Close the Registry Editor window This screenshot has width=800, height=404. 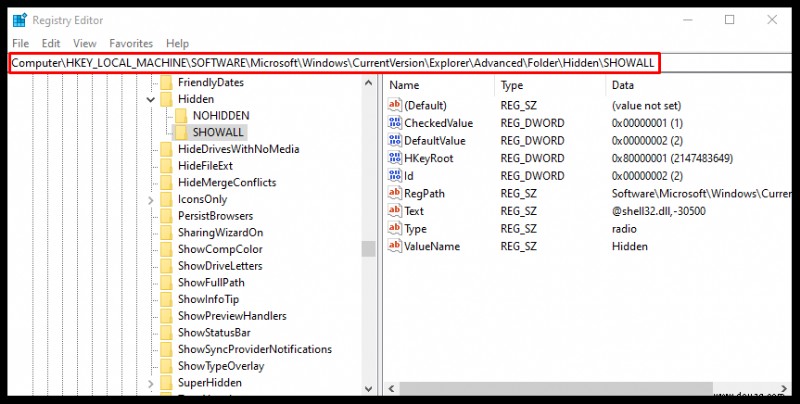point(772,20)
